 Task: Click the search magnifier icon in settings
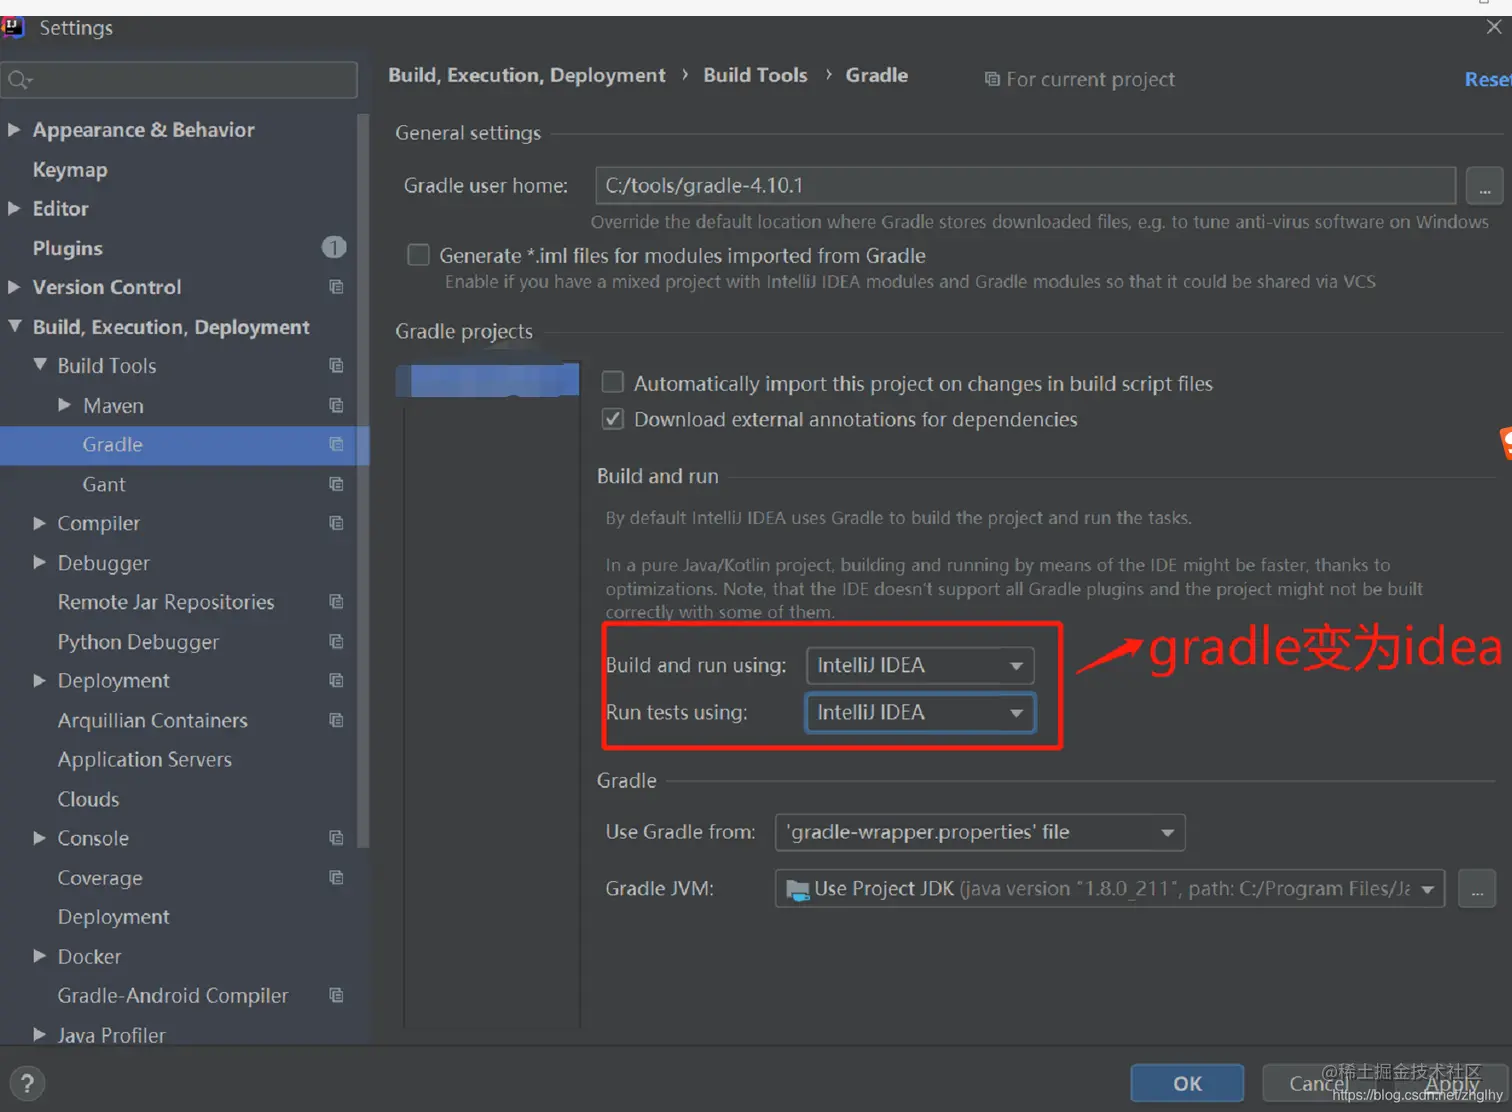coord(20,80)
